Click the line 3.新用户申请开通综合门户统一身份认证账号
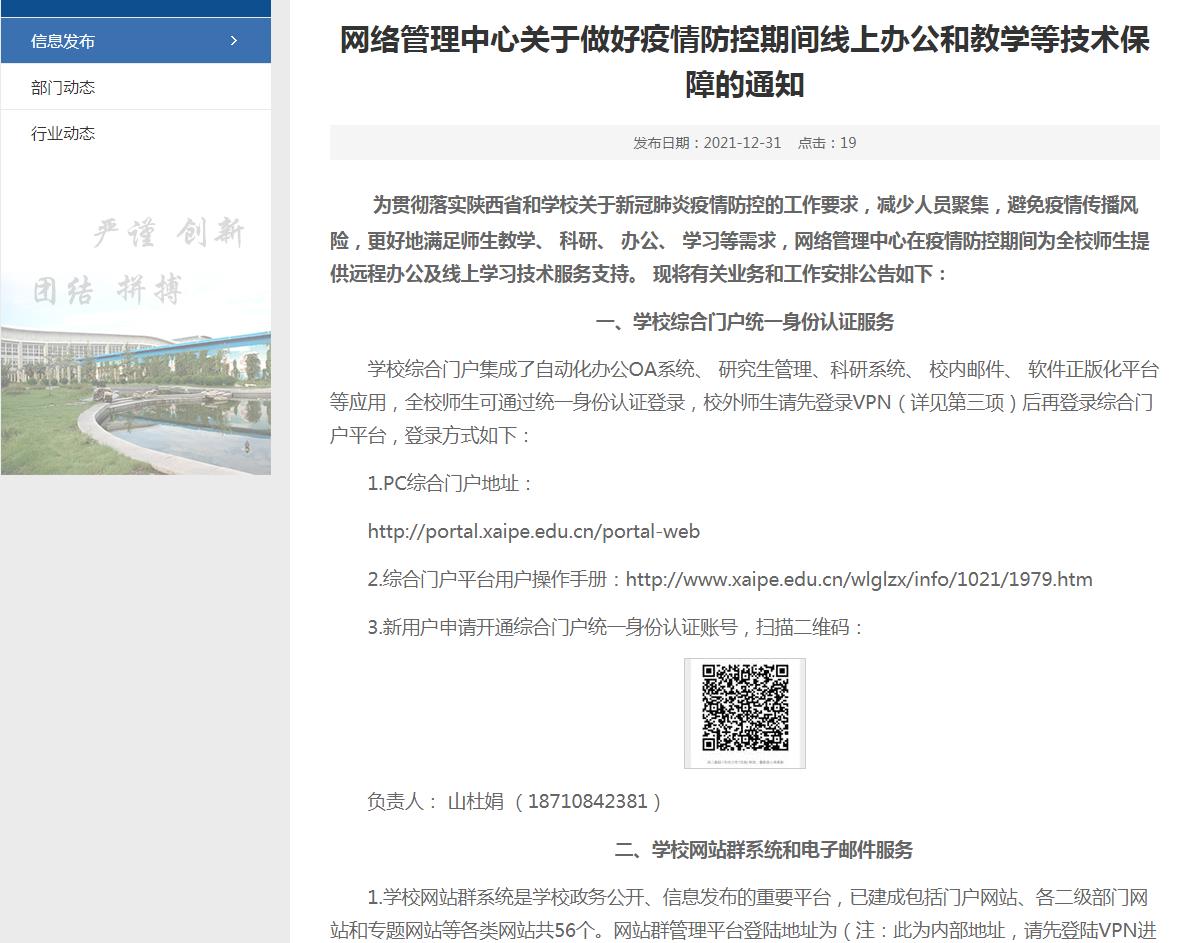Viewport: 1195px width, 943px height. tap(615, 627)
